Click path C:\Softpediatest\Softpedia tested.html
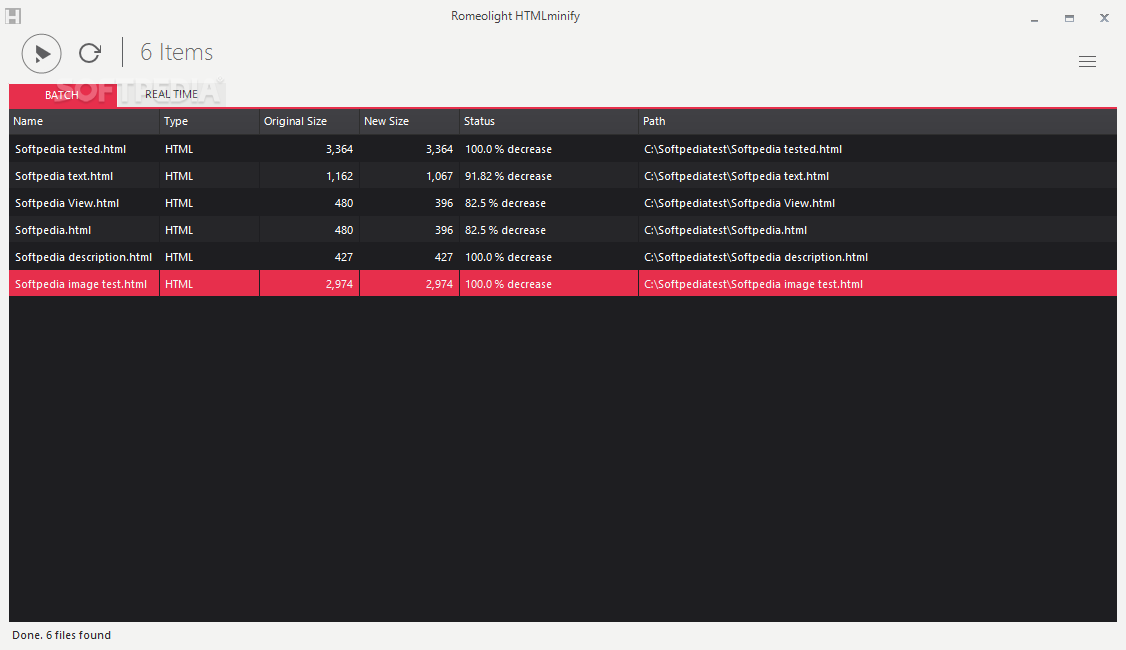 point(743,149)
